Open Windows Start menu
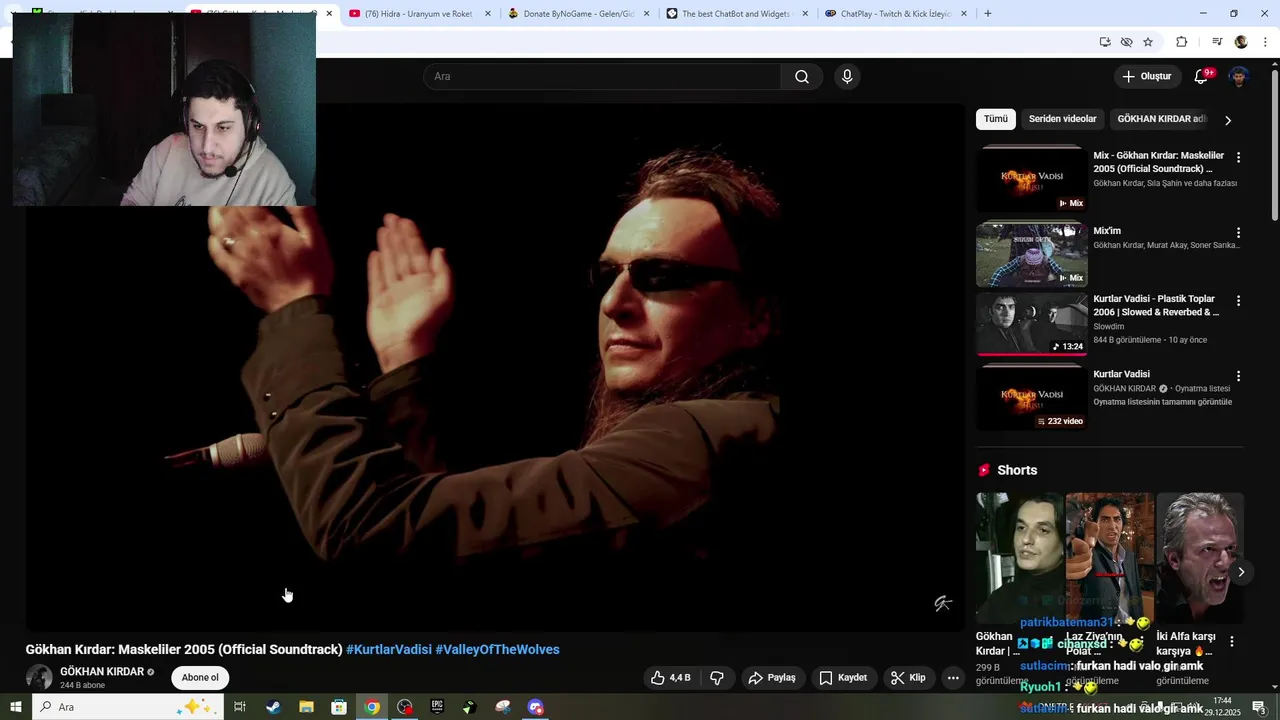 (16, 707)
